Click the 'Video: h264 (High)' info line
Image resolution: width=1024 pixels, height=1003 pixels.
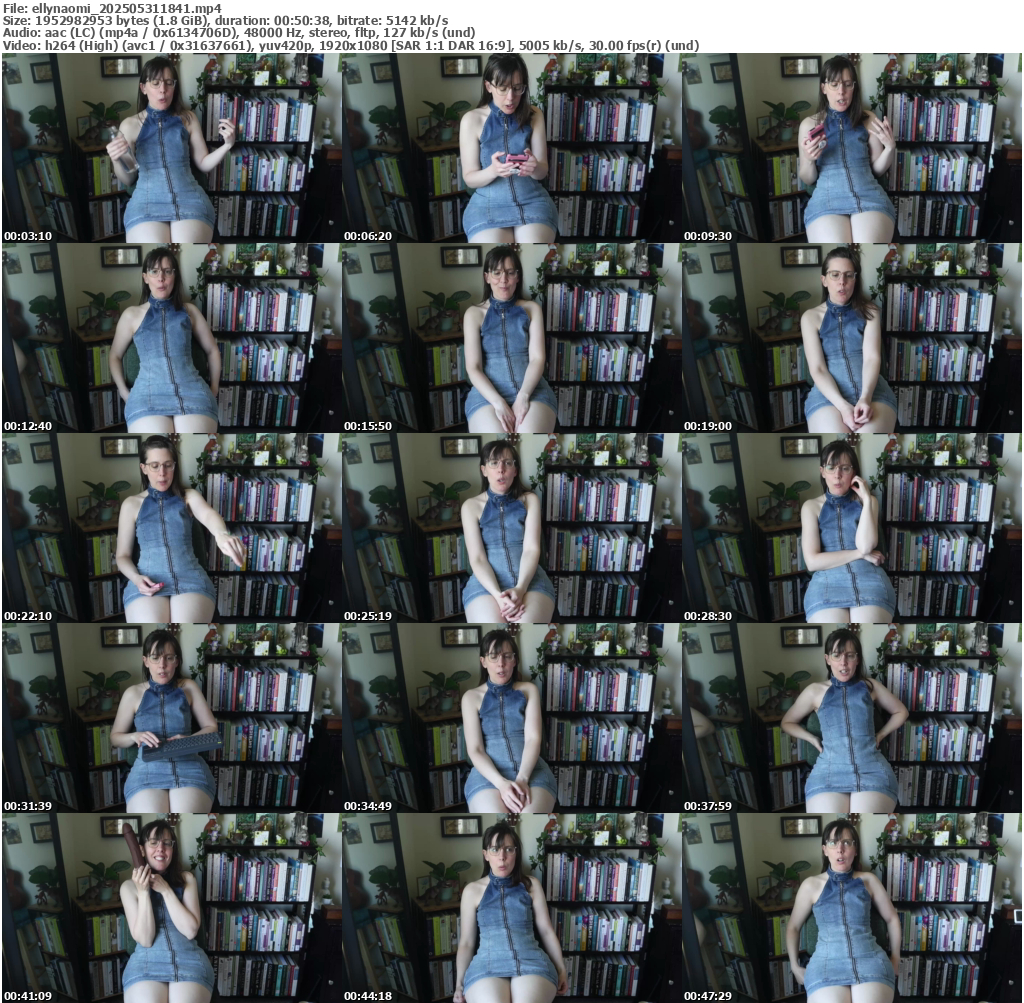coord(351,46)
